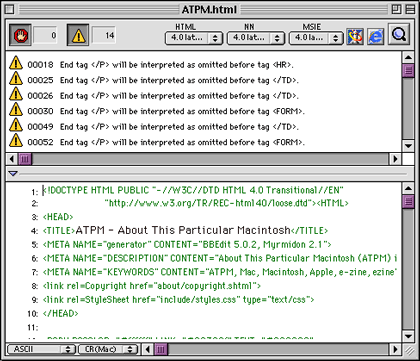Preview in Internet Explorer icon

pos(376,36)
